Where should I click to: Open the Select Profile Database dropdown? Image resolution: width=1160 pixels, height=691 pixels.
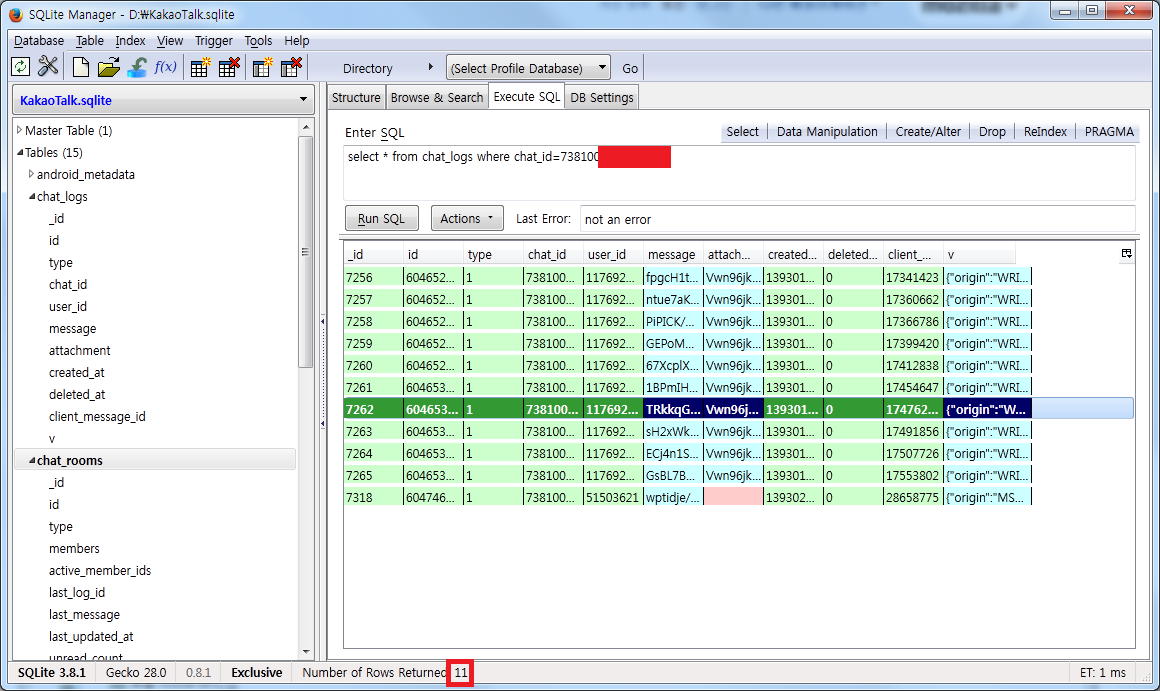[x=528, y=68]
